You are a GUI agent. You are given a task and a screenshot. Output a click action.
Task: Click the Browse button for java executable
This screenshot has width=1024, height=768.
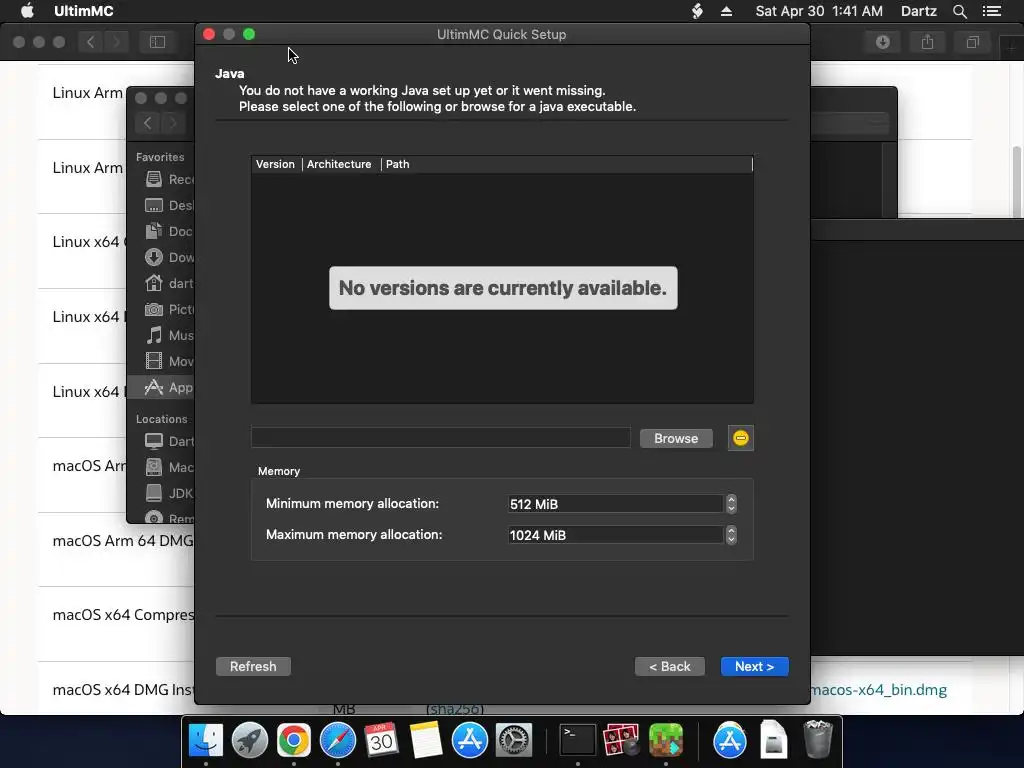tap(676, 438)
